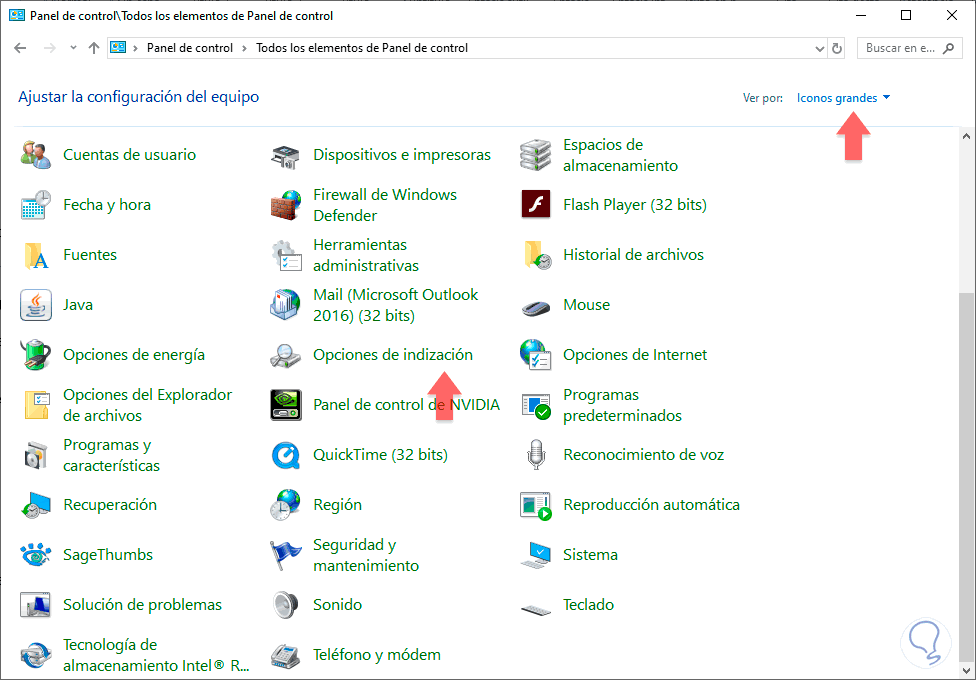Screen dimensions: 976x680
Task: Open the Sonido speaker icon
Action: click(286, 605)
